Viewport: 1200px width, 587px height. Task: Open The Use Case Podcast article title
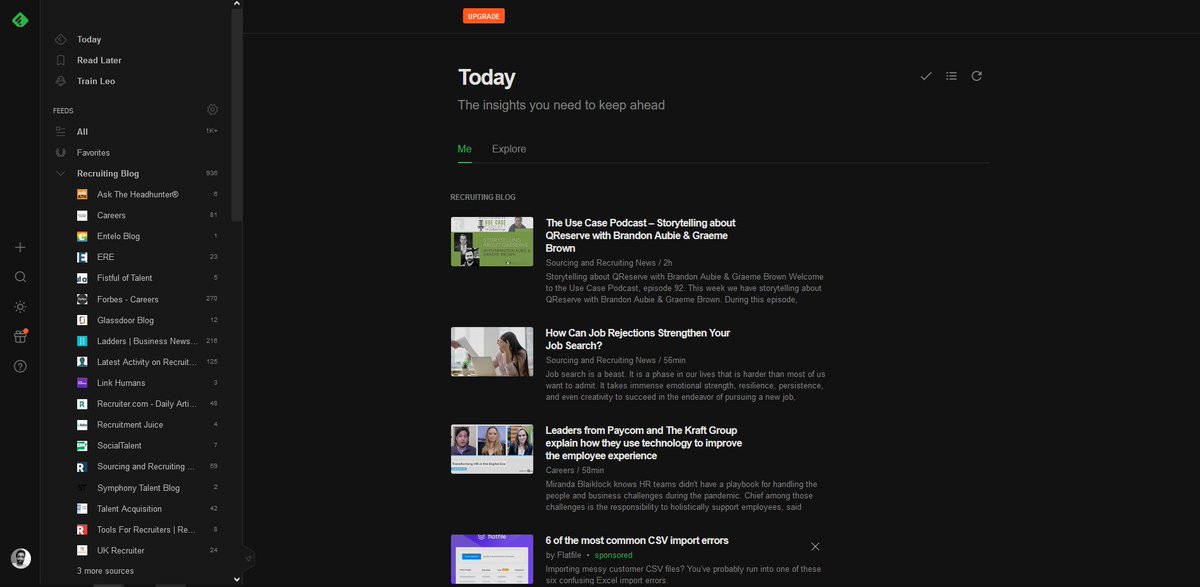(641, 235)
